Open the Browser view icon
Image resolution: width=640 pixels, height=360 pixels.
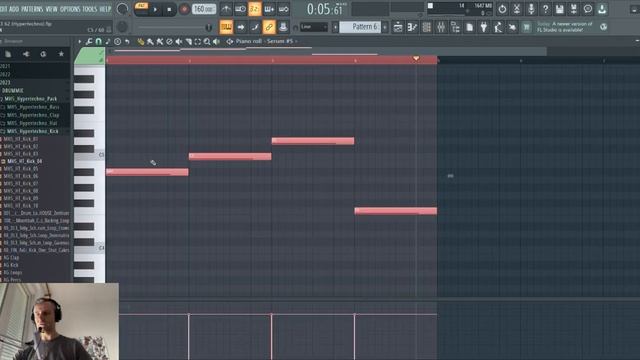pos(455,27)
